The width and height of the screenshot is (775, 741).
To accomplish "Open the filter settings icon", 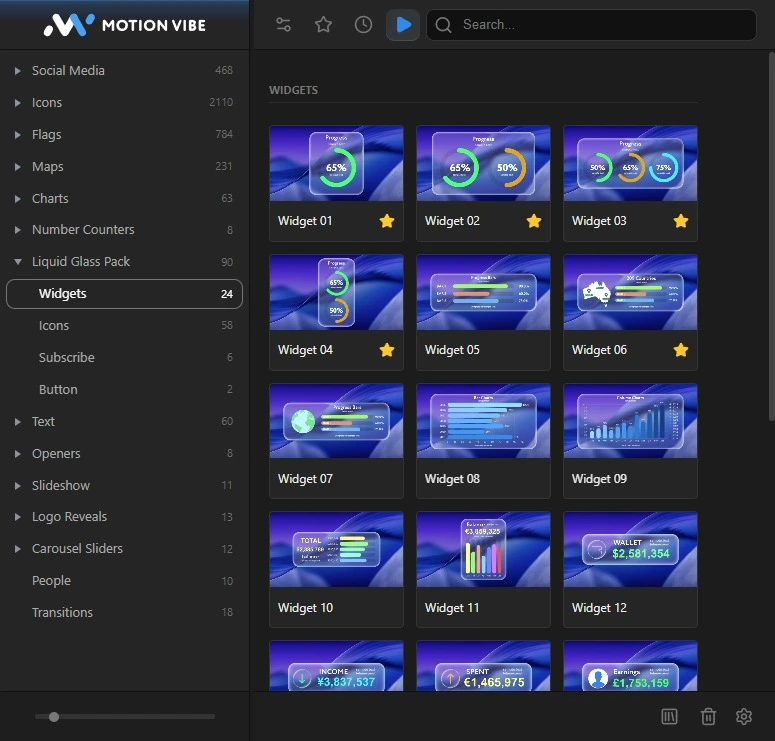I will pyautogui.click(x=283, y=24).
